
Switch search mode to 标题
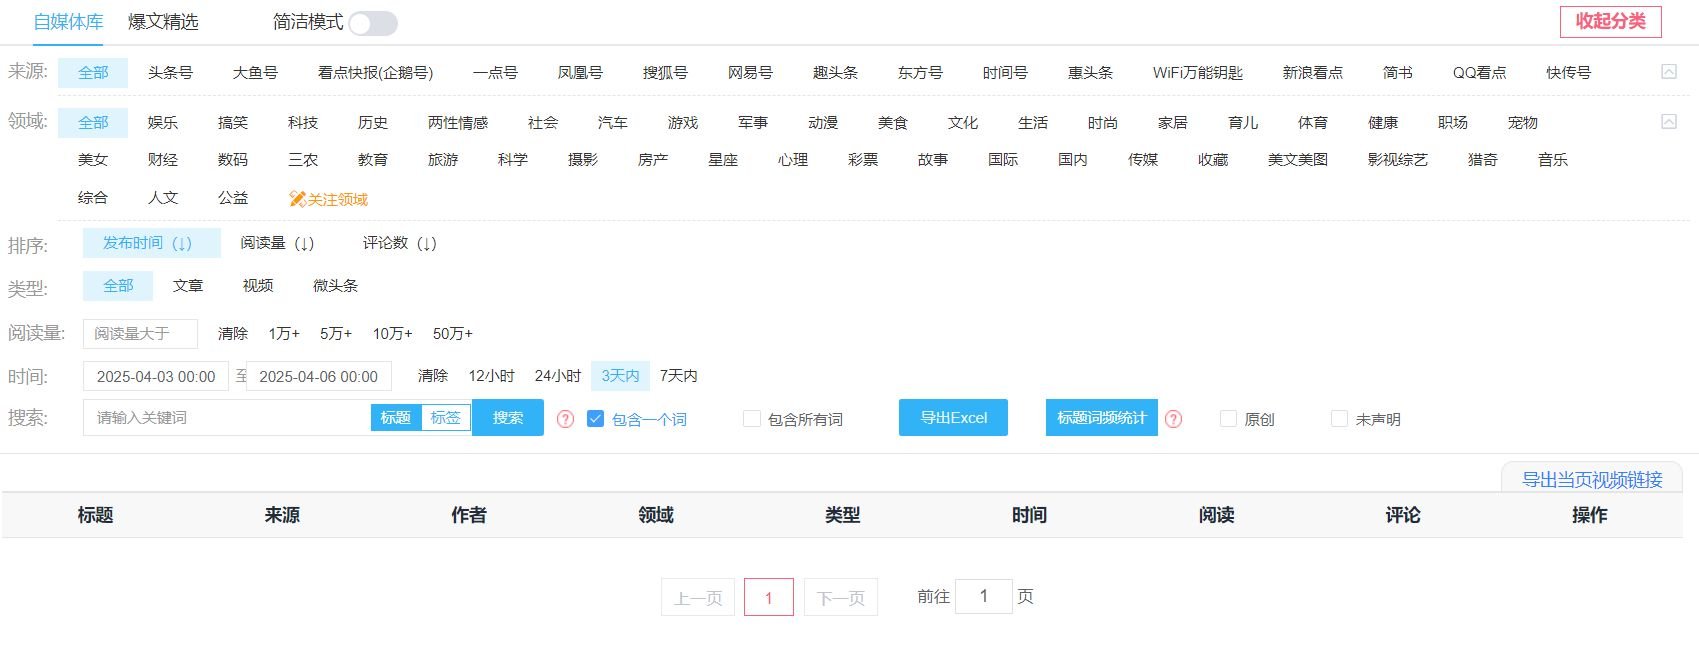point(395,418)
